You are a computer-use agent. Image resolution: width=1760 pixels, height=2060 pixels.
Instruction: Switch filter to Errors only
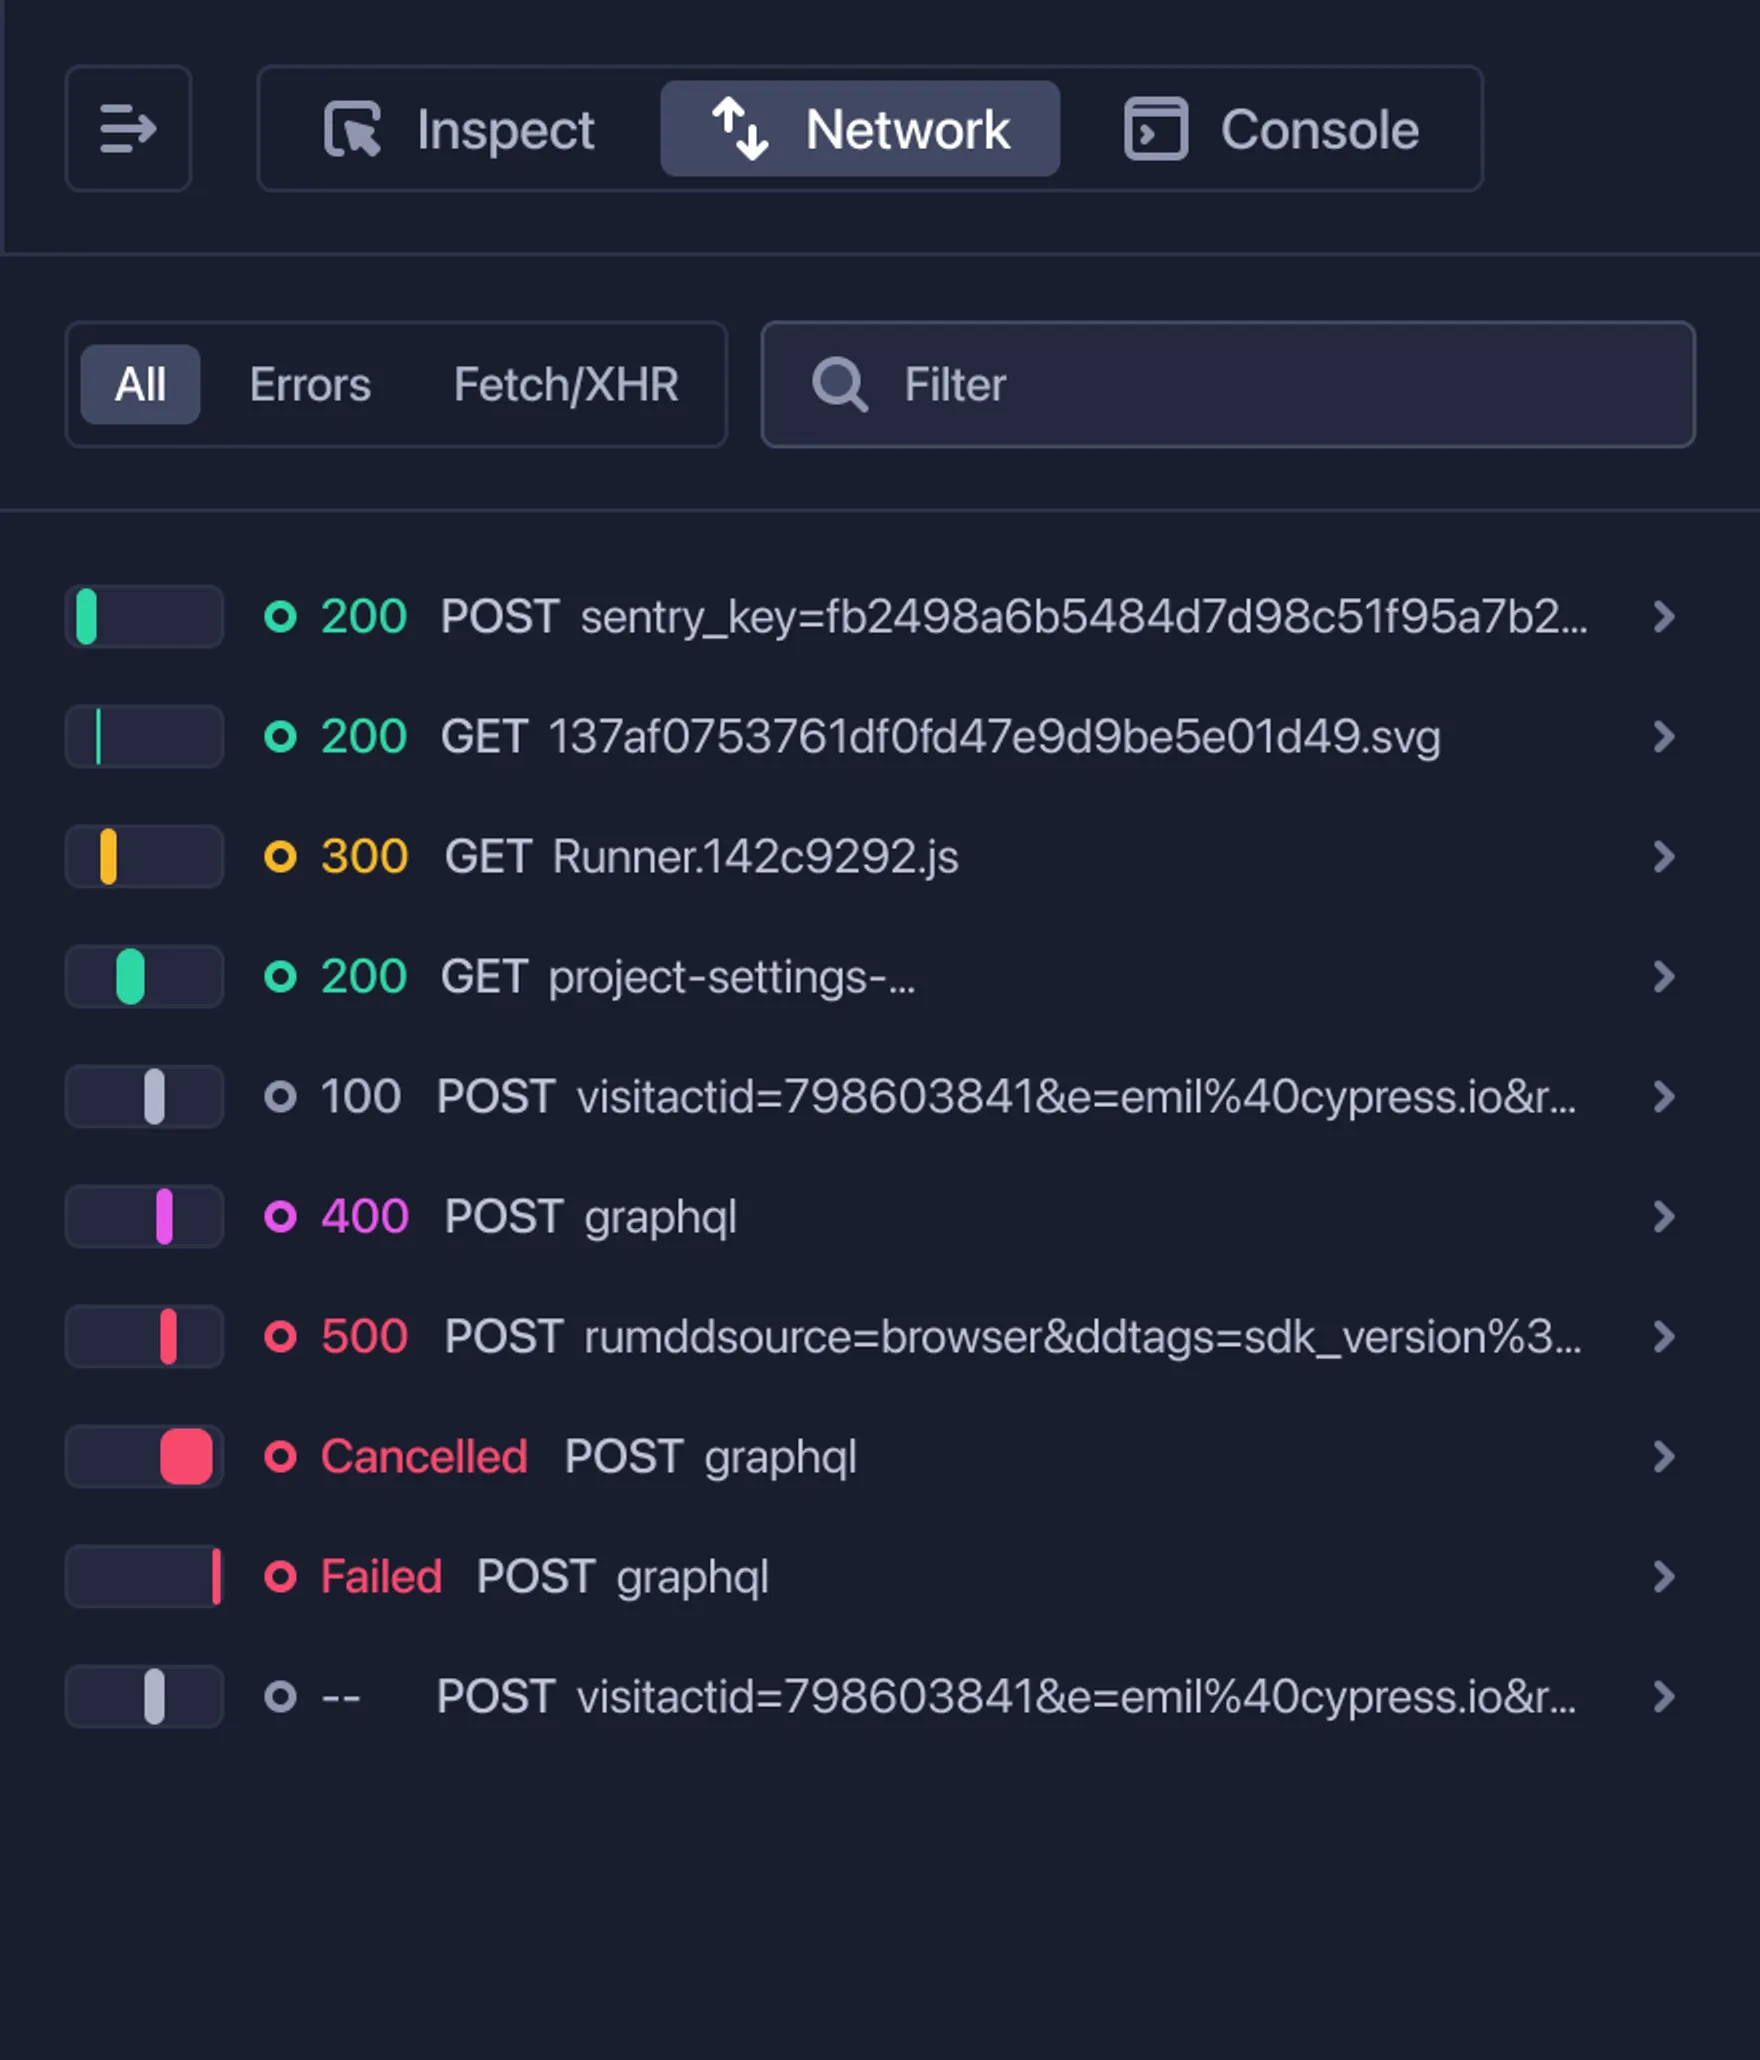tap(310, 385)
